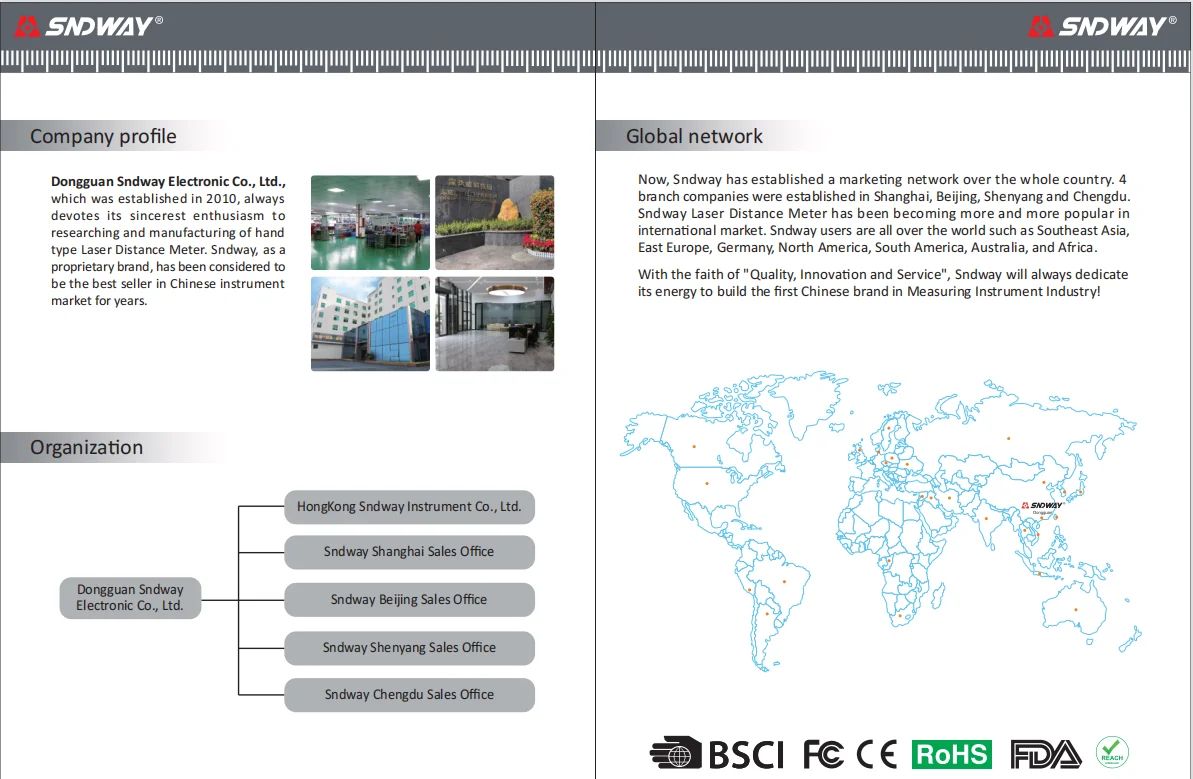1193x779 pixels.
Task: Click the REACH checkmark badge
Action: click(x=1112, y=752)
